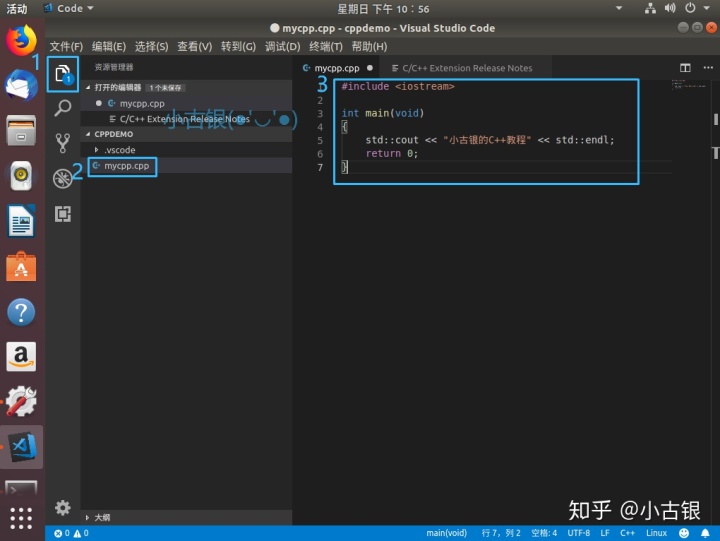Click the #include <iostream> line
720x541 pixels.
click(x=398, y=86)
